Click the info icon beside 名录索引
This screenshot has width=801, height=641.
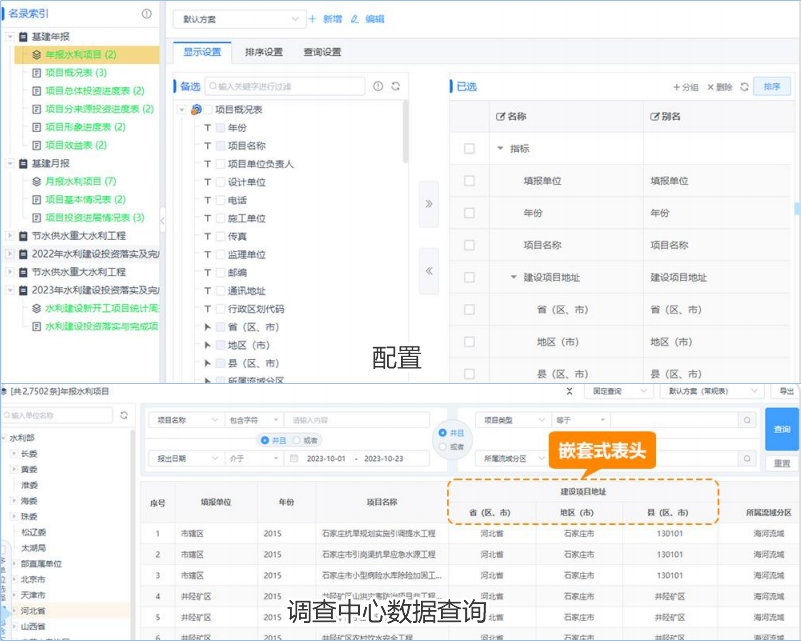(147, 14)
